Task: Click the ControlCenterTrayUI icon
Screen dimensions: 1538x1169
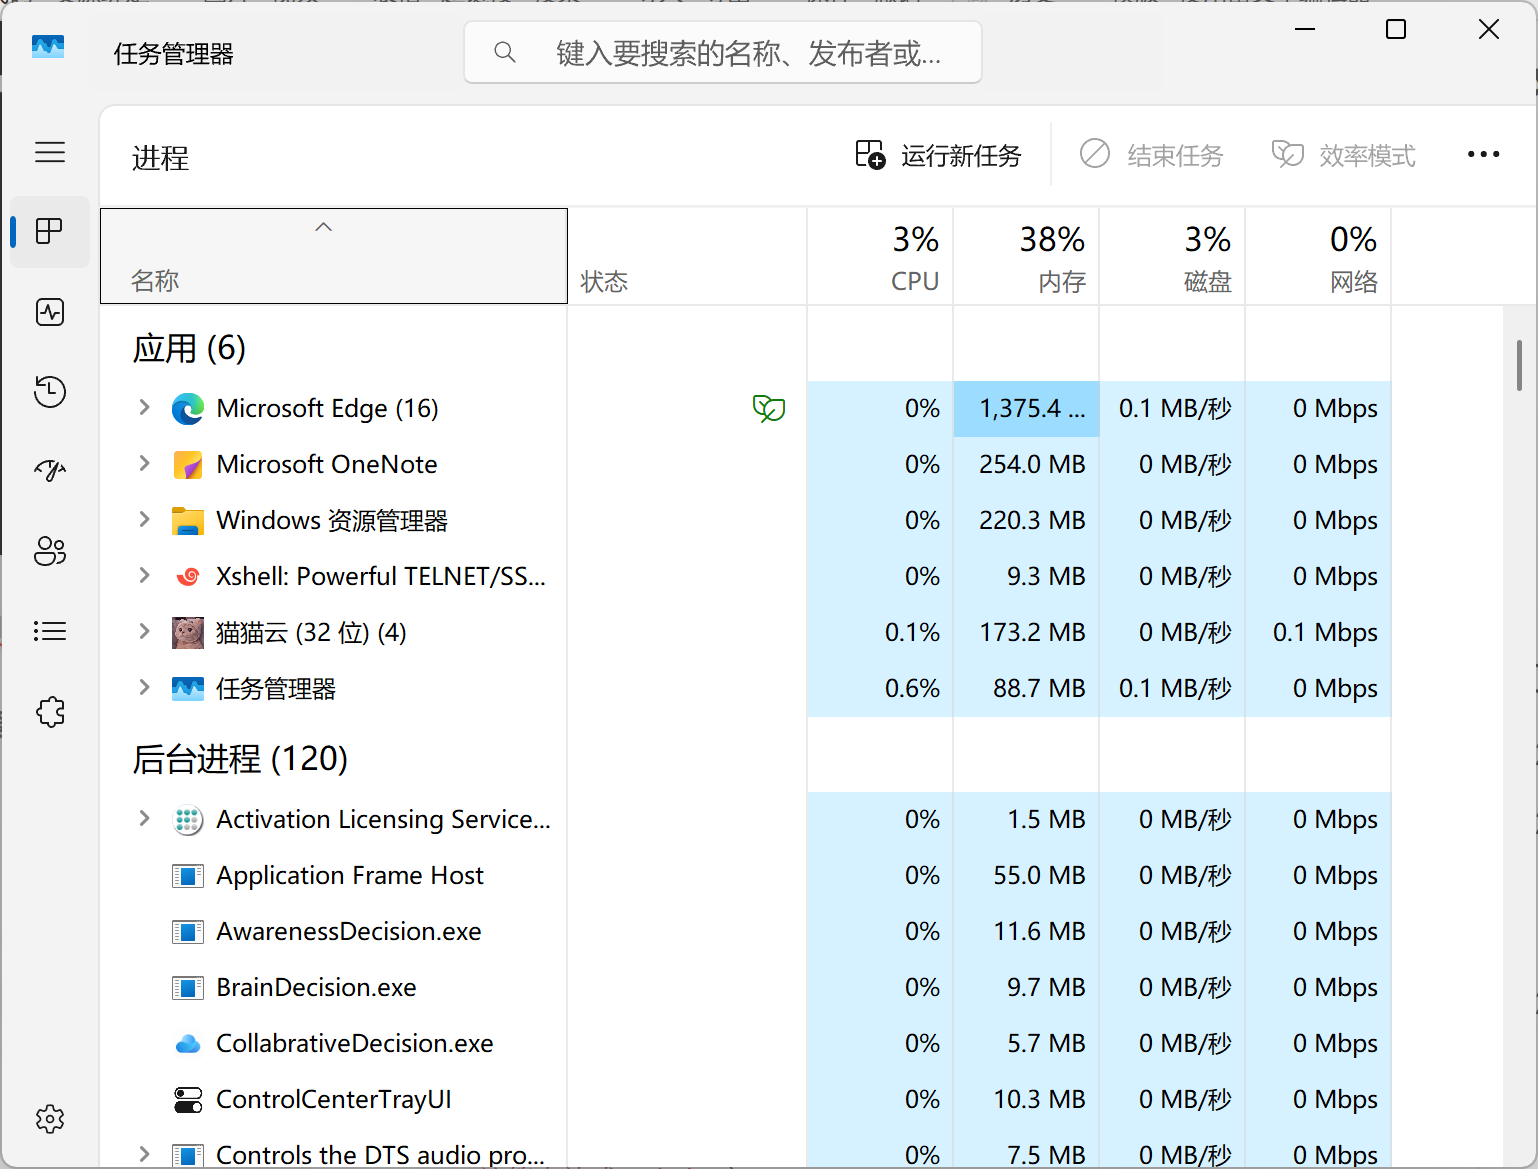Action: pyautogui.click(x=188, y=1100)
